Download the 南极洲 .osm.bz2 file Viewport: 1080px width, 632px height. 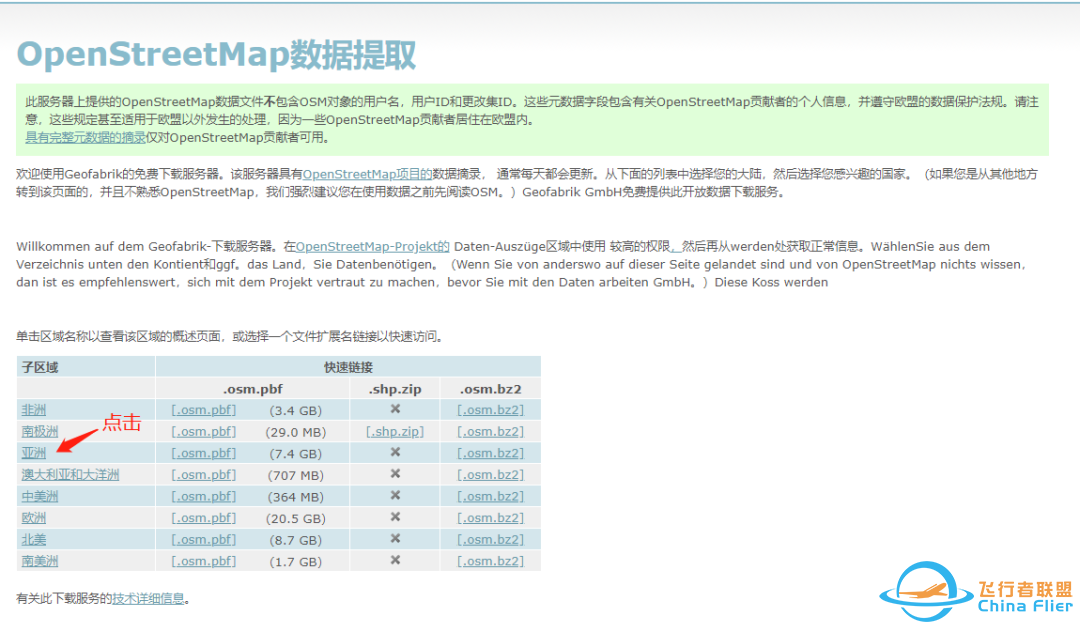(x=490, y=432)
